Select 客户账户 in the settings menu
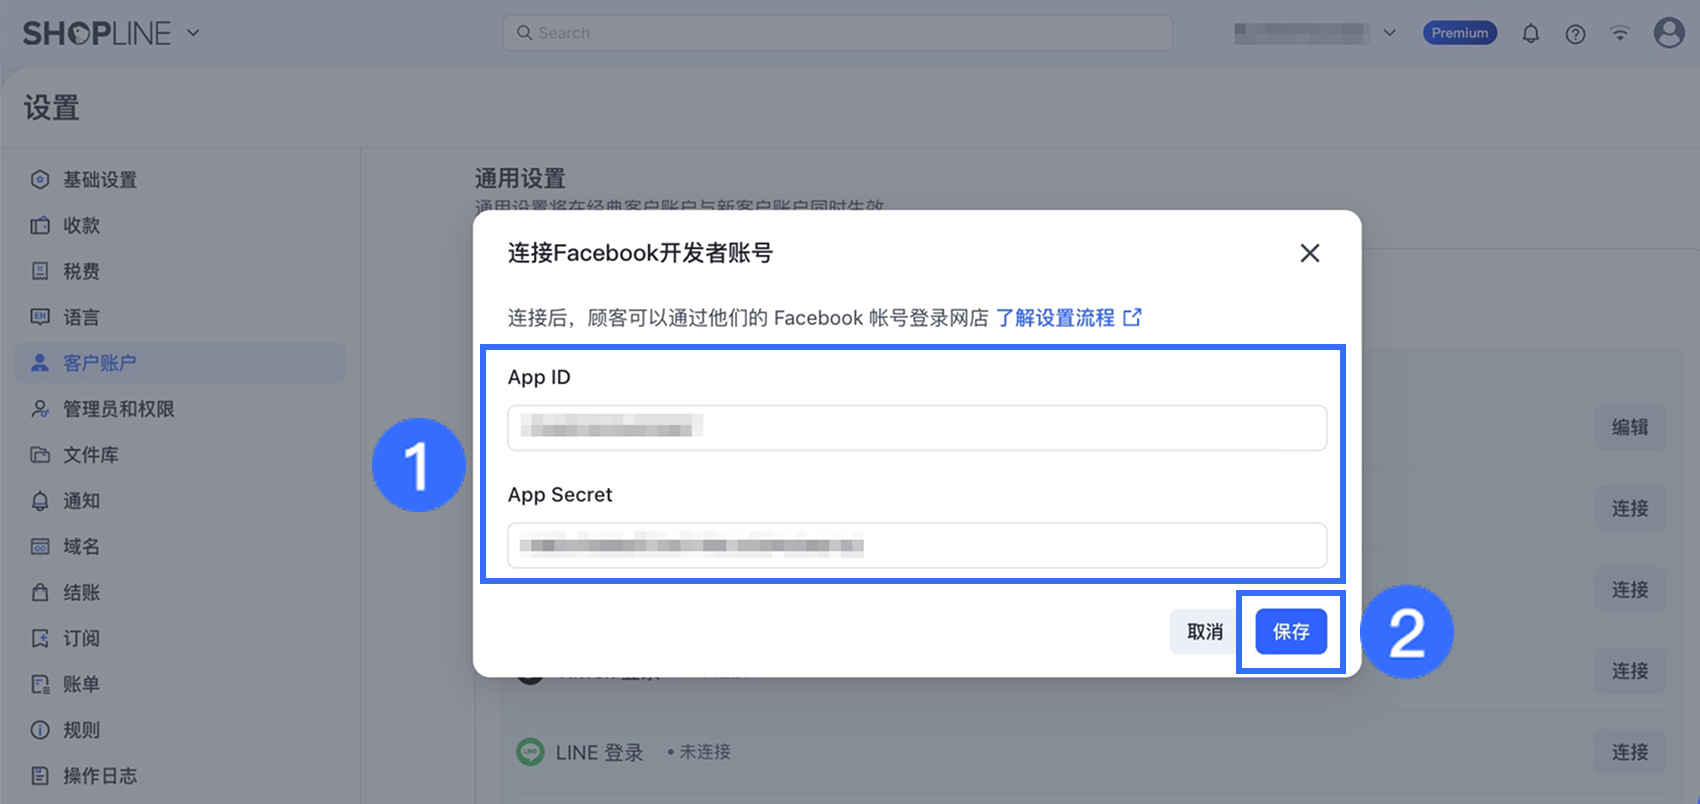The image size is (1700, 804). point(99,363)
